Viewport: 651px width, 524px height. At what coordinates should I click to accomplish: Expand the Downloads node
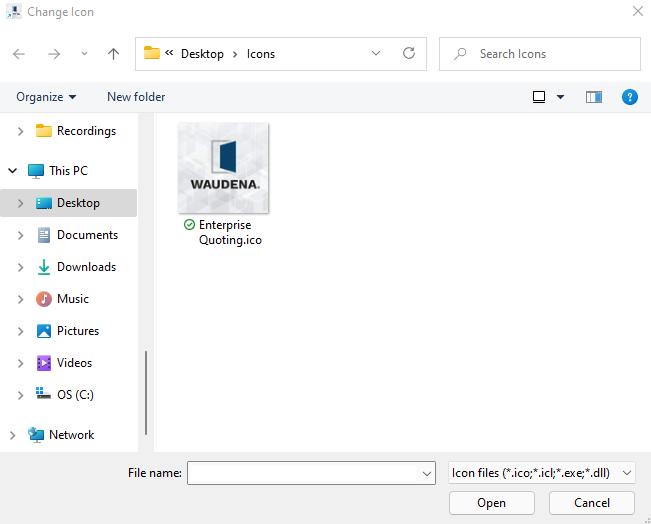click(x=20, y=267)
